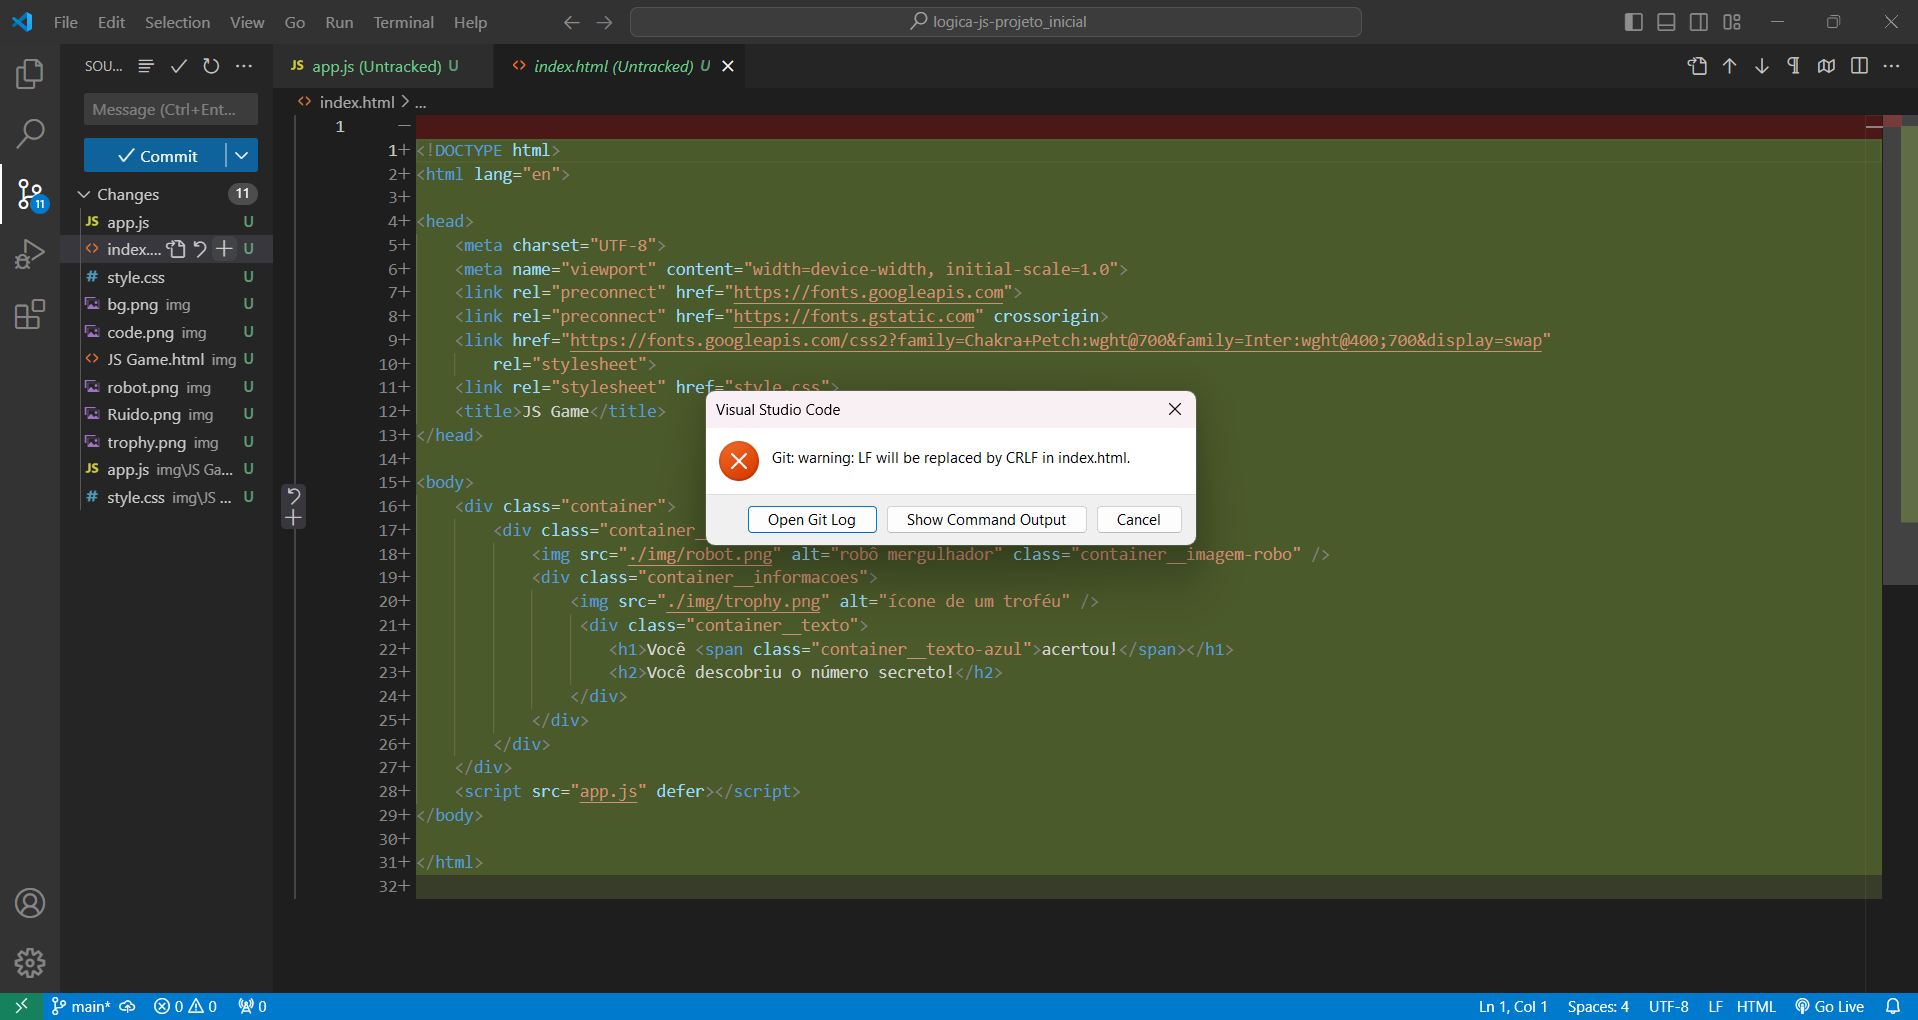Toggle Panel layout icon
Viewport: 1918px width, 1020px height.
coord(1666,22)
